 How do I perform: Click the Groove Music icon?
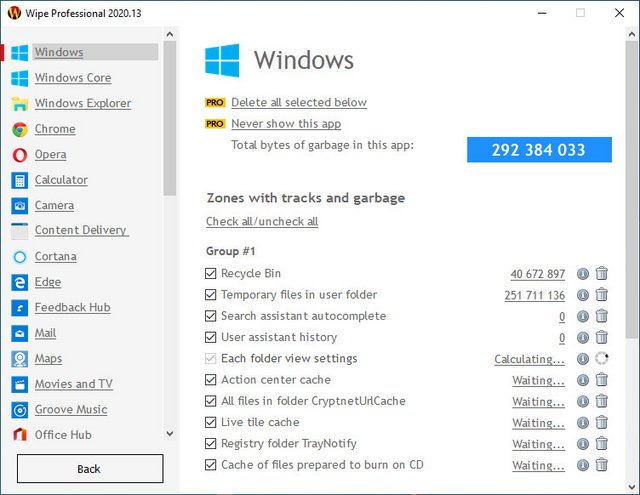click(x=20, y=410)
